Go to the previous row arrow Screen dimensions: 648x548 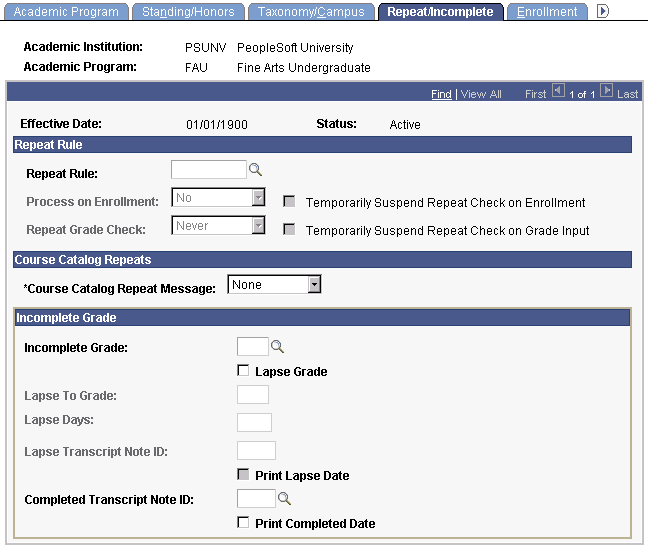click(x=558, y=90)
